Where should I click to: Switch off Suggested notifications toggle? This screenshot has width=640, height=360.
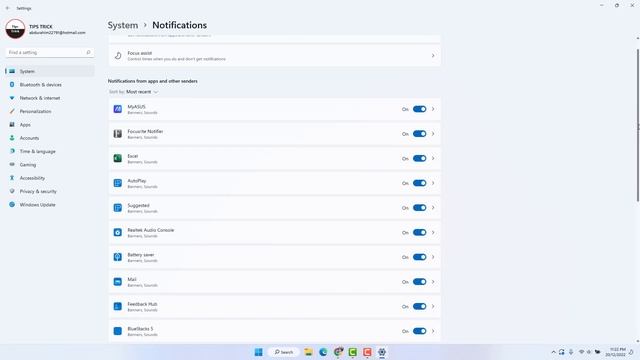(x=419, y=208)
